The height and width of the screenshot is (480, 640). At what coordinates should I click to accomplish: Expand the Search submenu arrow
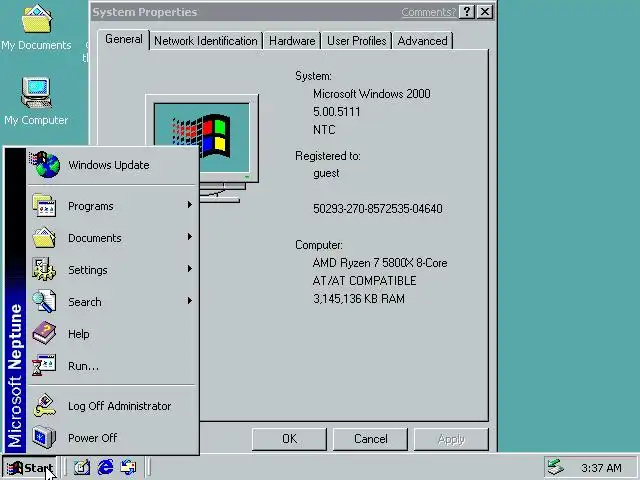[189, 300]
